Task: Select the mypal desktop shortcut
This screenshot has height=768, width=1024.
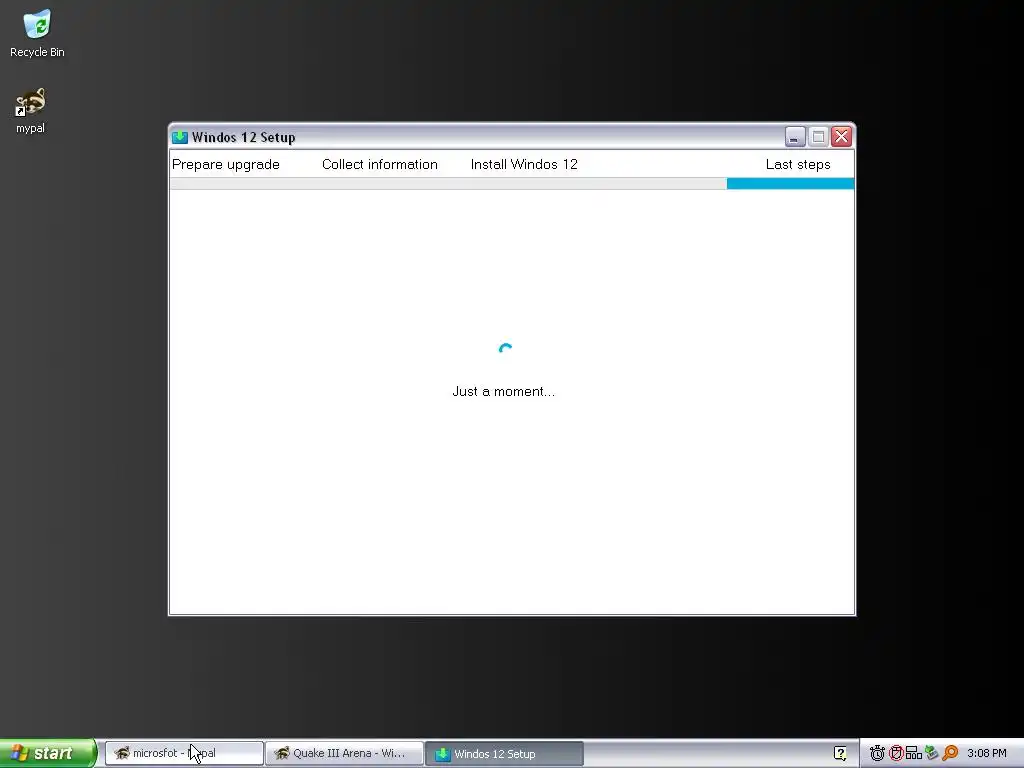Action: tap(31, 110)
